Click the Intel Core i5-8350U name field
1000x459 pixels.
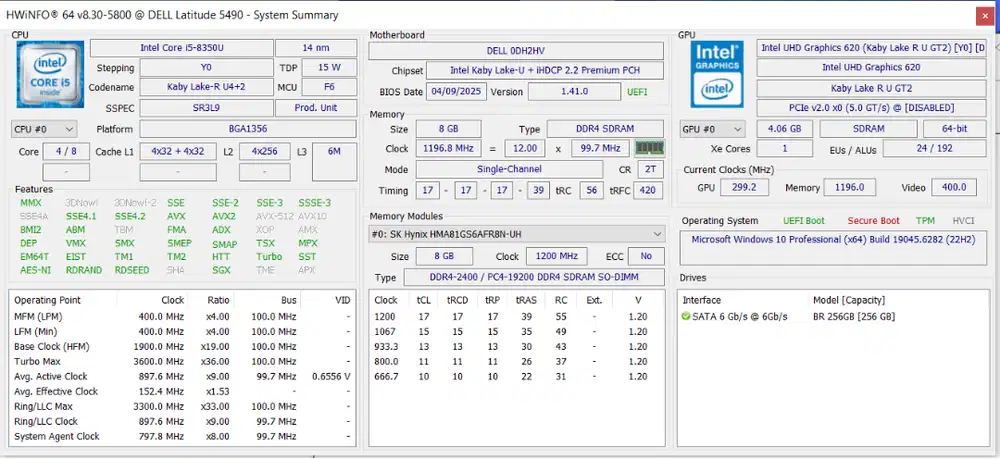tap(180, 48)
